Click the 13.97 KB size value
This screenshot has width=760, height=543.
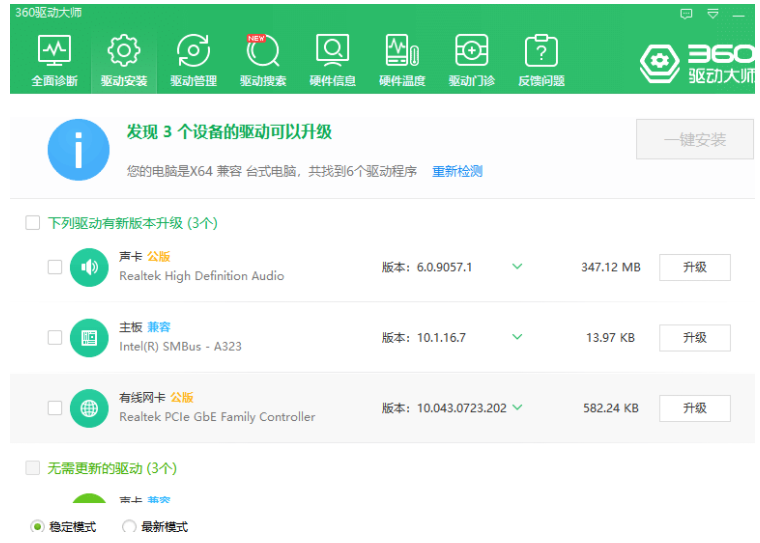click(x=610, y=337)
